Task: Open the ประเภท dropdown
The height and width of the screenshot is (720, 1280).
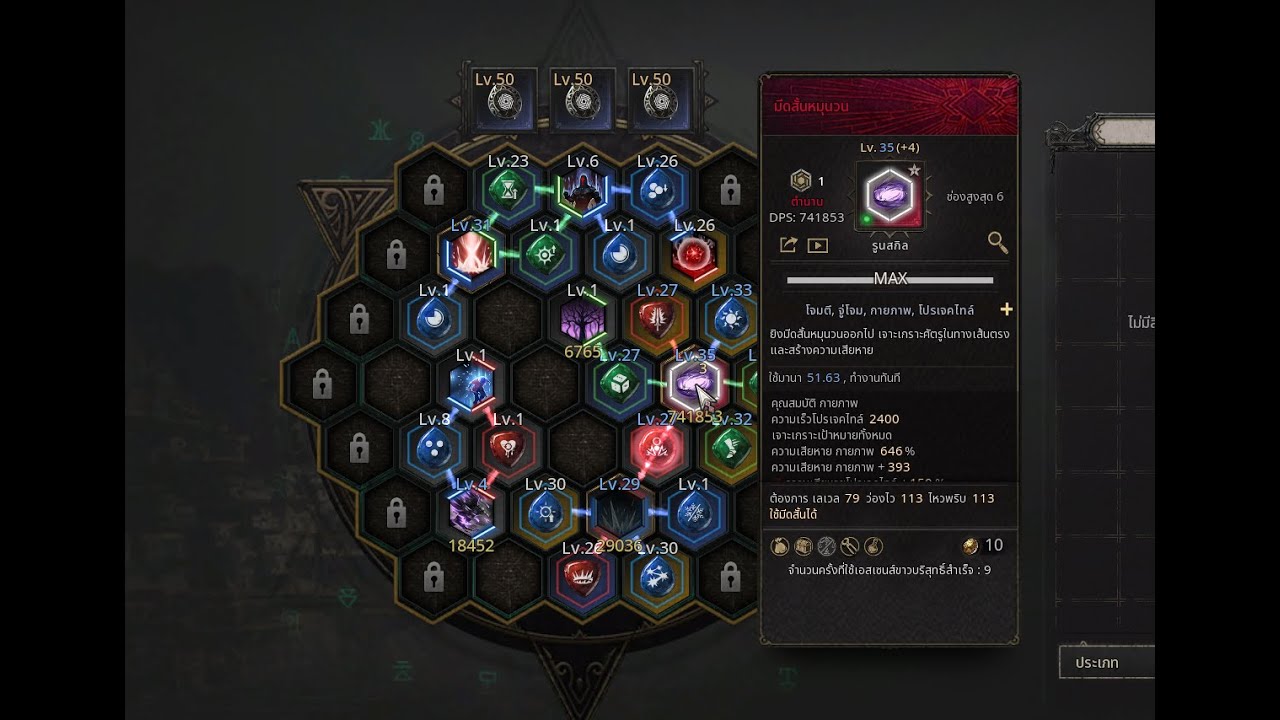Action: point(1107,663)
